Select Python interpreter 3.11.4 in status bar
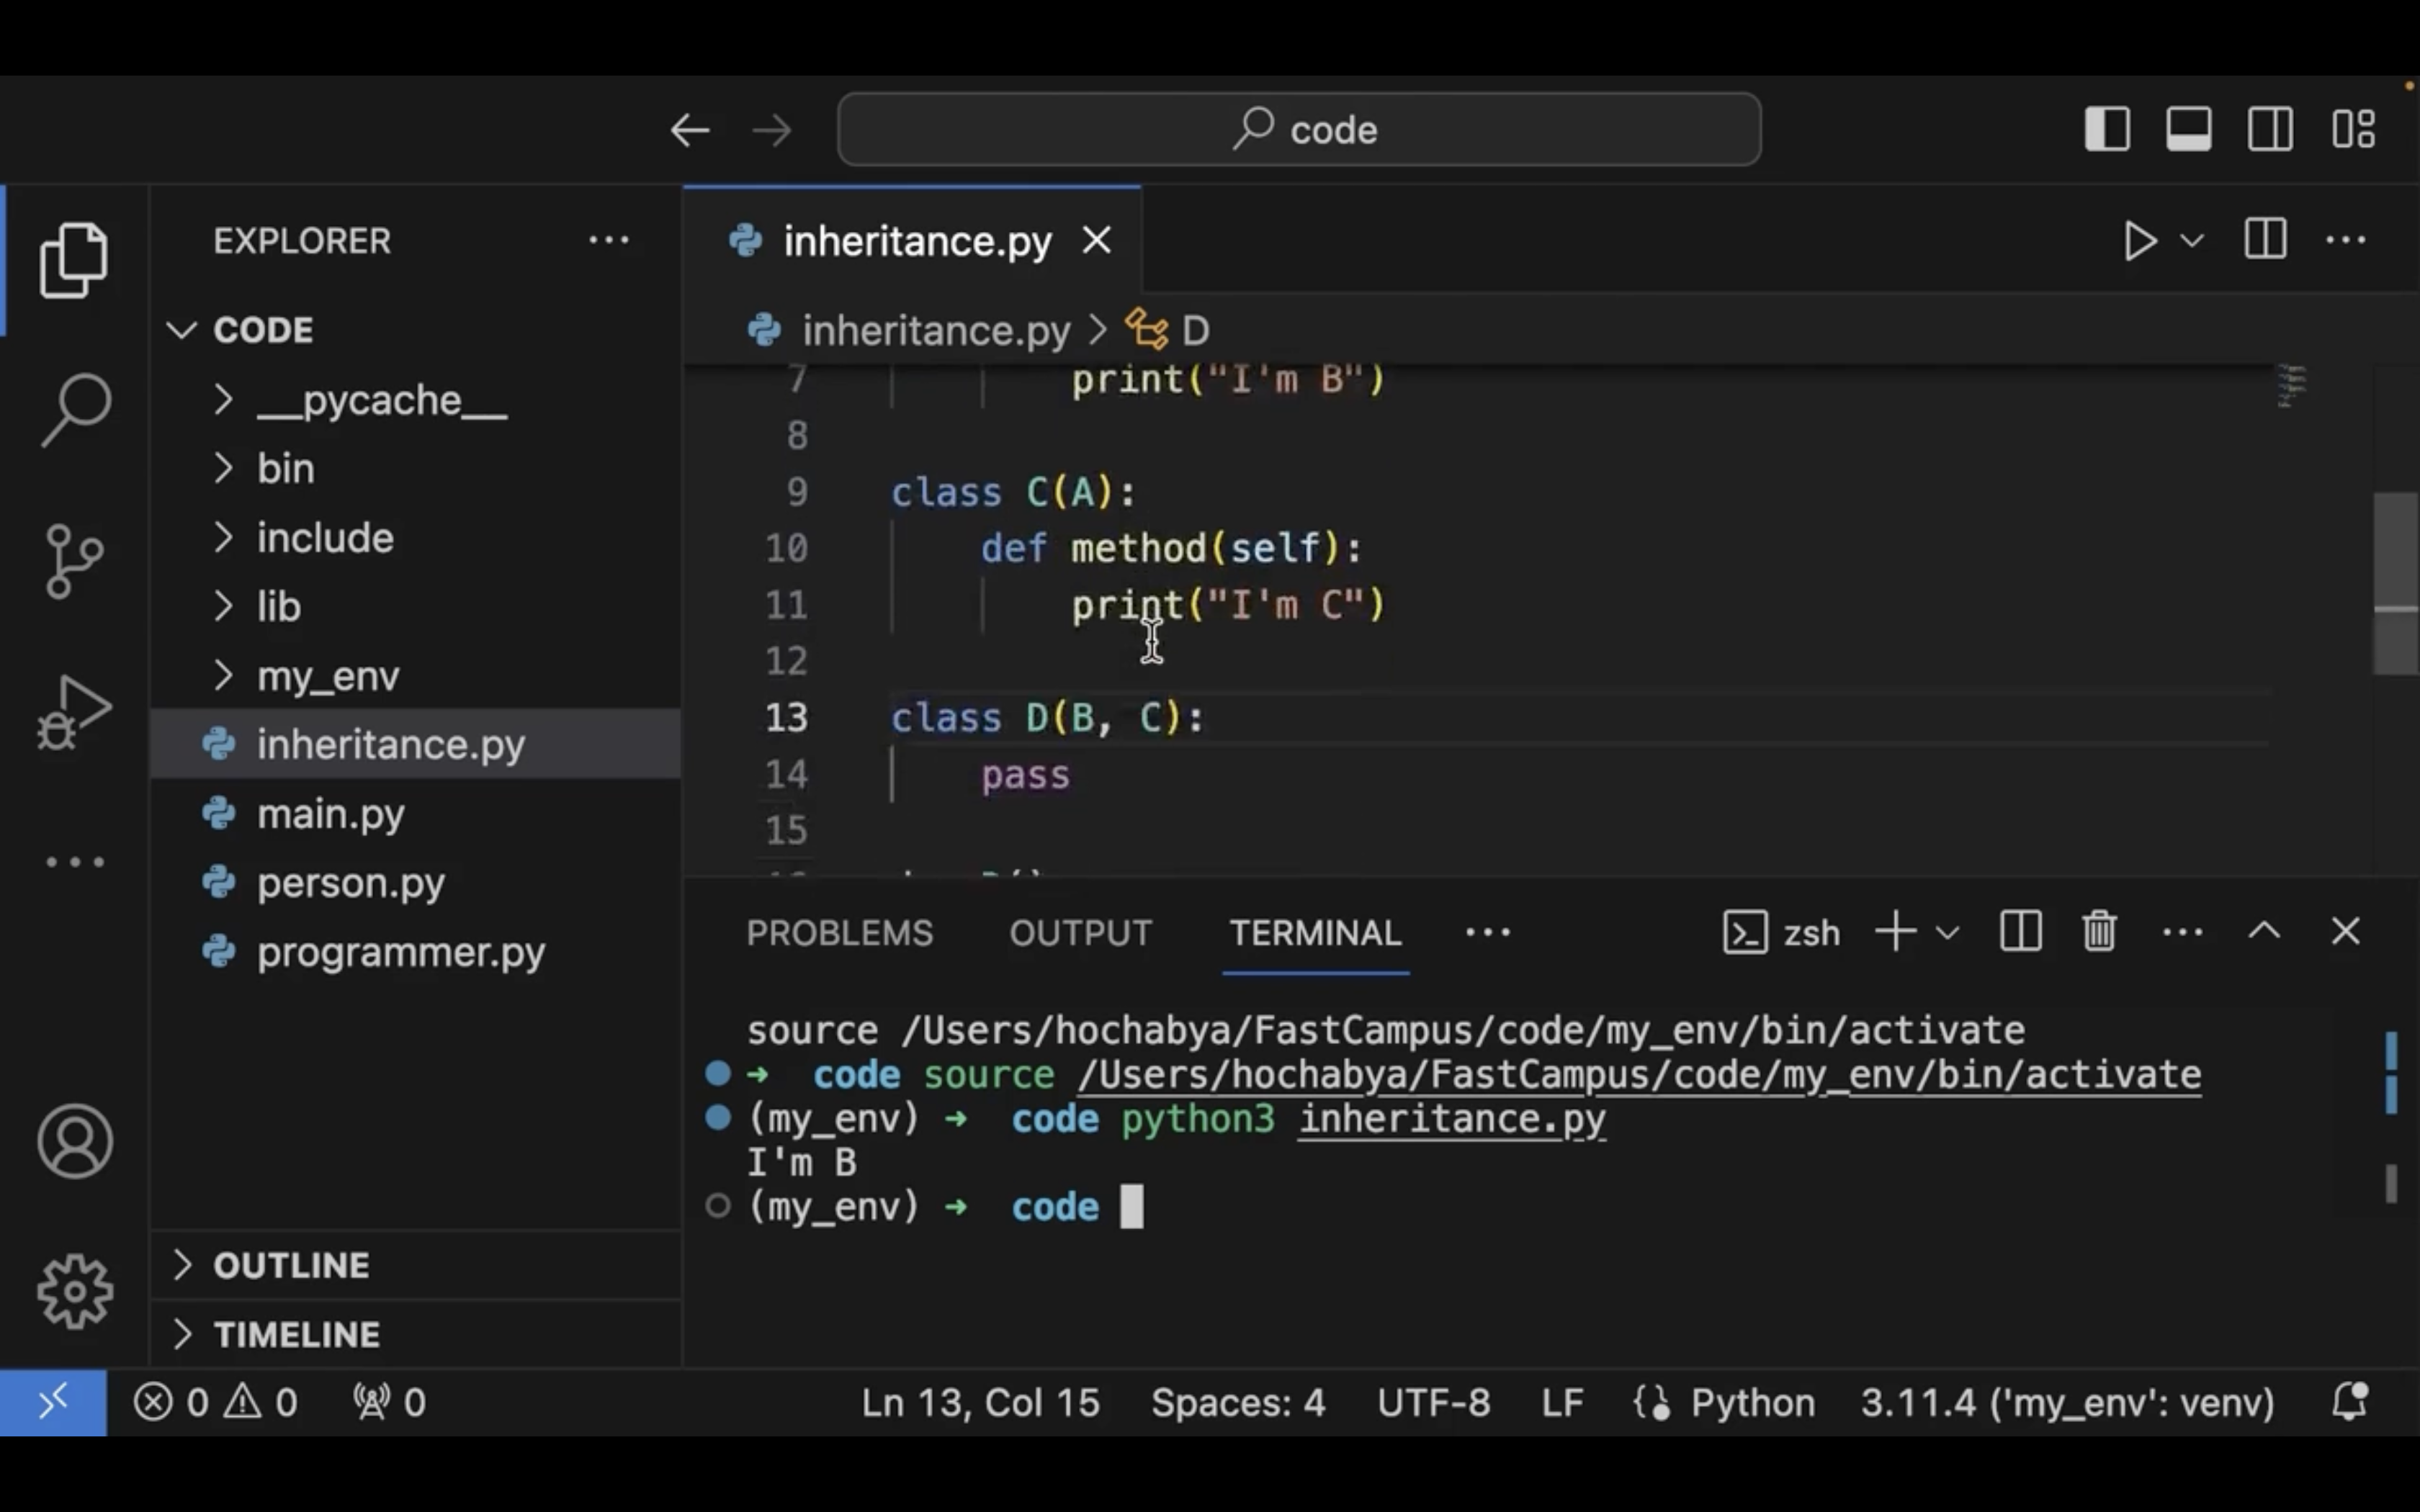This screenshot has width=2420, height=1512. pos(2066,1402)
